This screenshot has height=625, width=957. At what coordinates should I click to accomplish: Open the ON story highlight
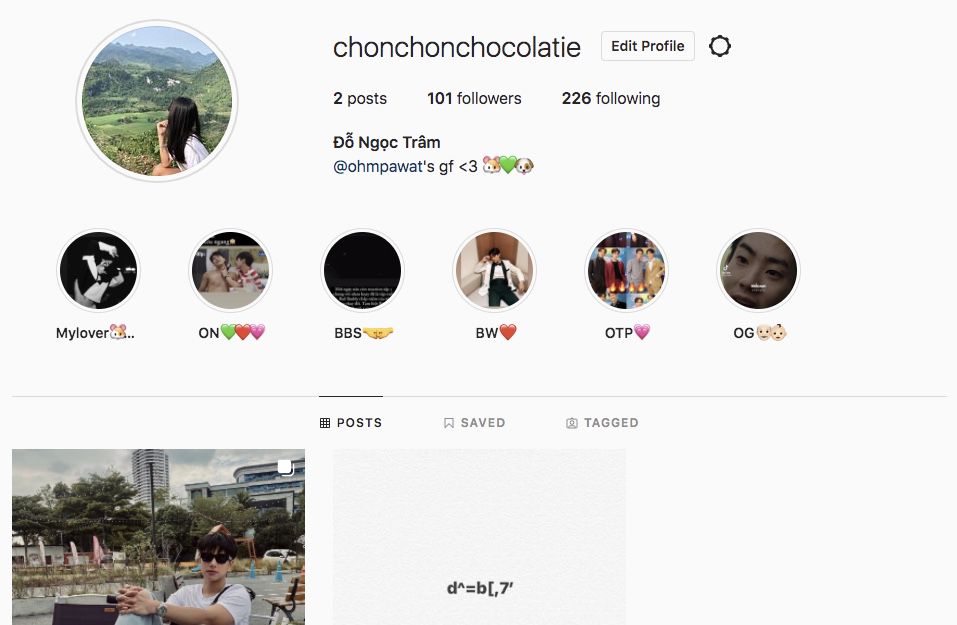(230, 270)
